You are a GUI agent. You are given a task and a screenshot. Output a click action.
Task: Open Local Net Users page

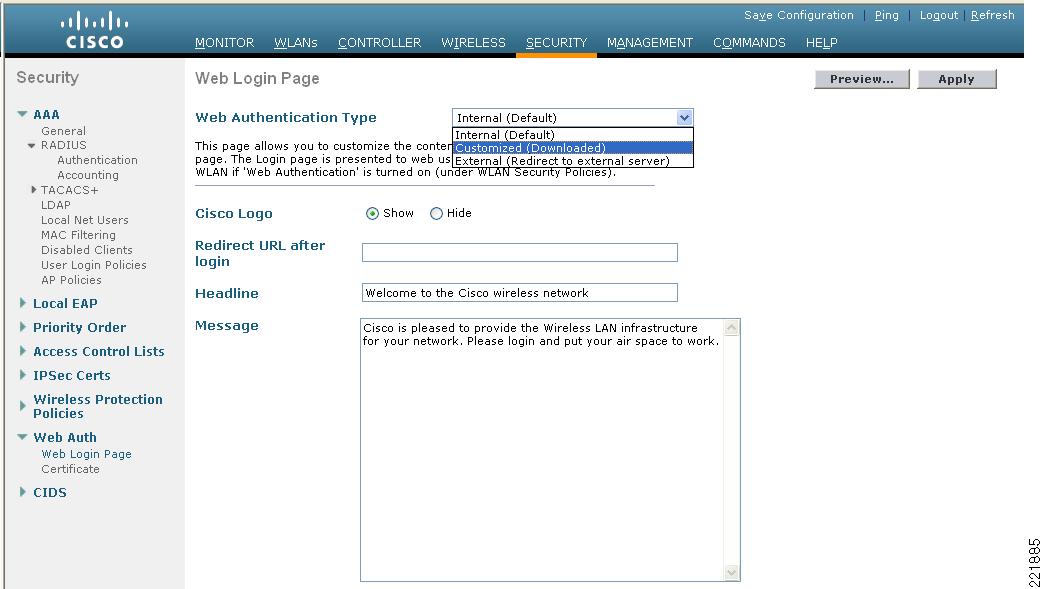point(84,220)
